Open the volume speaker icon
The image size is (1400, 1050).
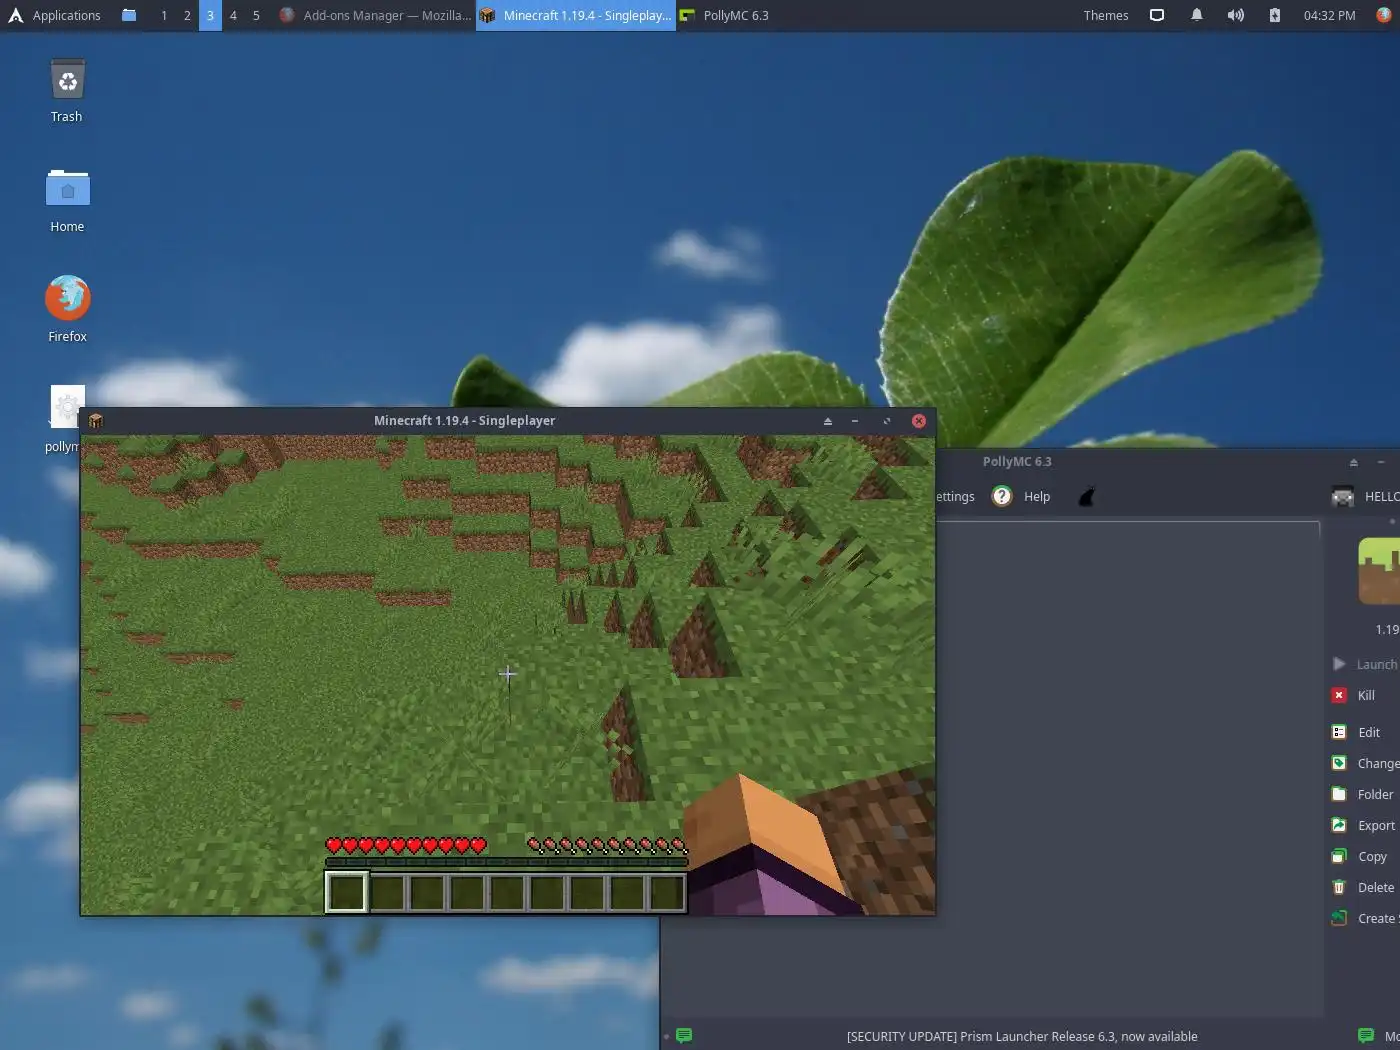click(x=1236, y=15)
